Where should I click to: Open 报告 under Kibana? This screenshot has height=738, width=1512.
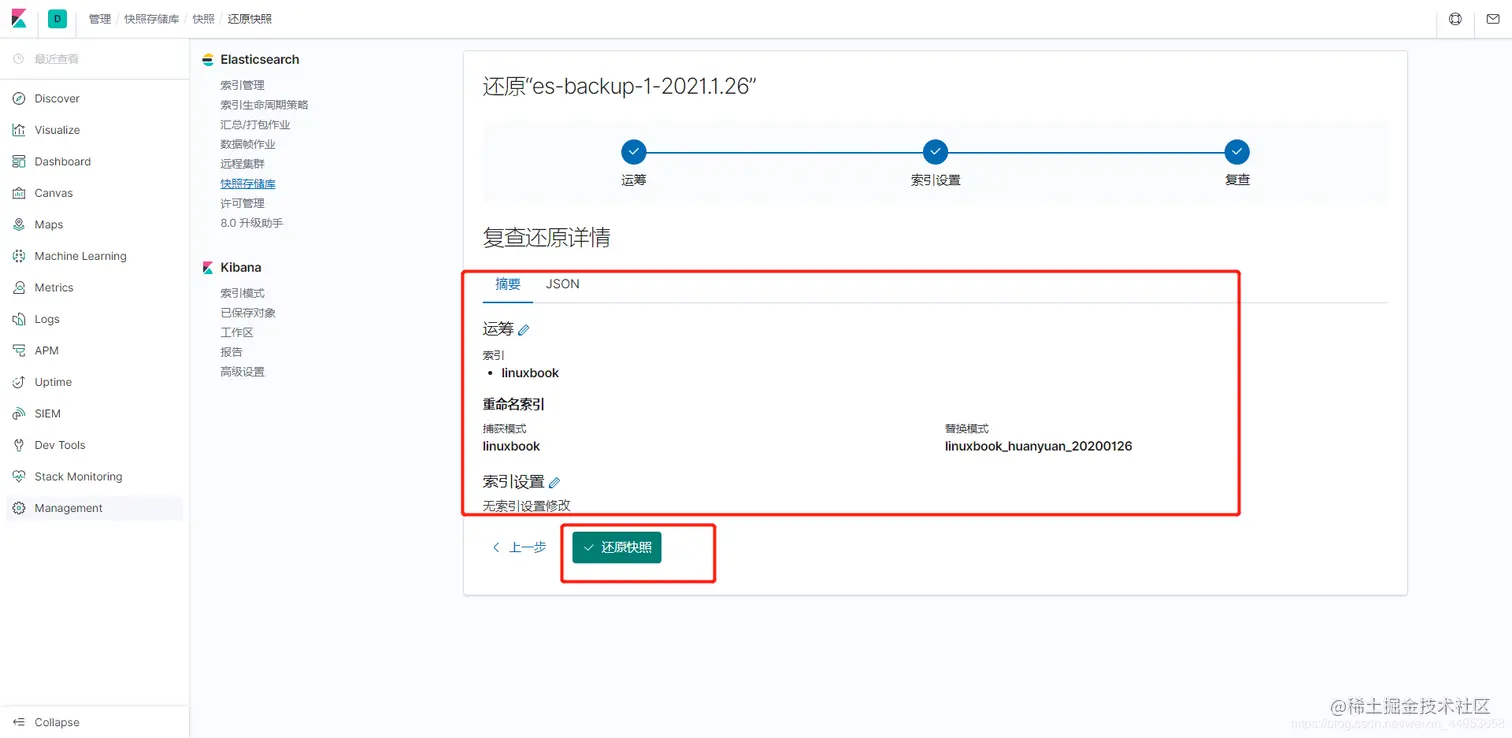point(231,352)
